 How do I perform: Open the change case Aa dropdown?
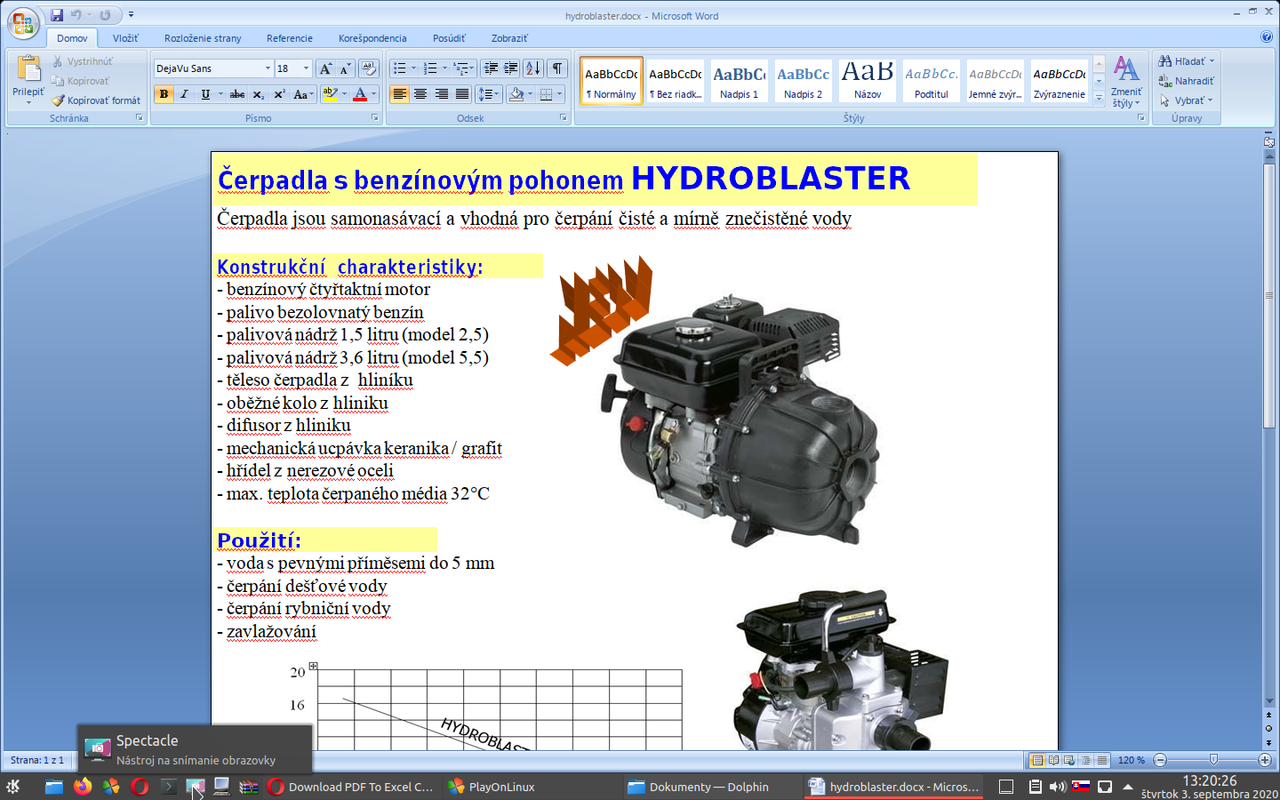pyautogui.click(x=304, y=95)
